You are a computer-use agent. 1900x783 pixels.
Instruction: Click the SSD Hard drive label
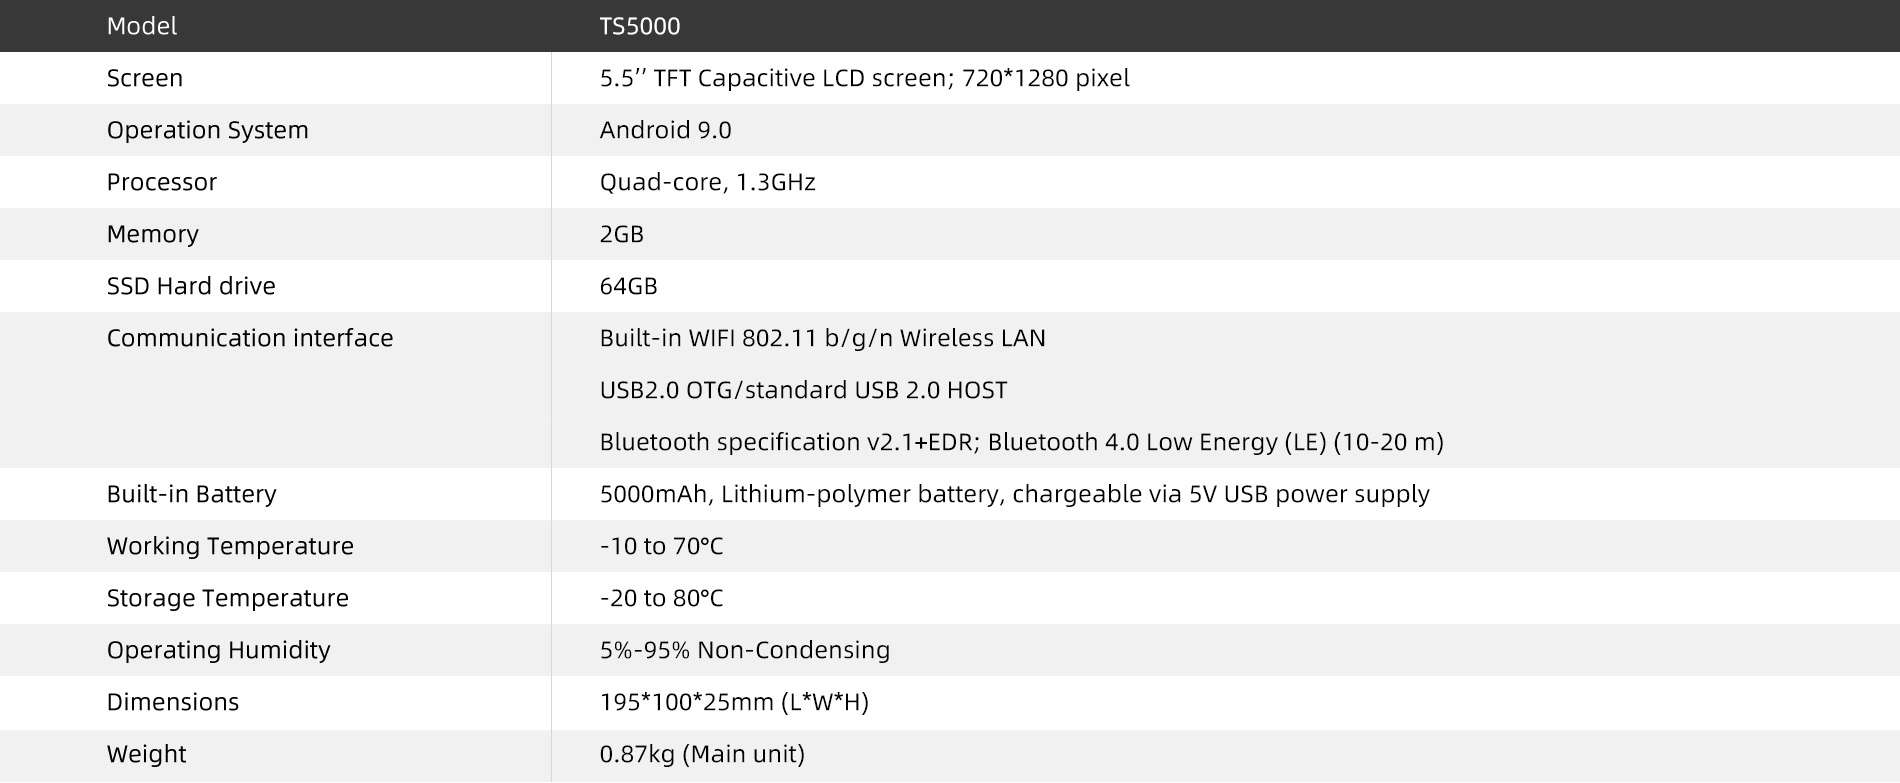[190, 286]
